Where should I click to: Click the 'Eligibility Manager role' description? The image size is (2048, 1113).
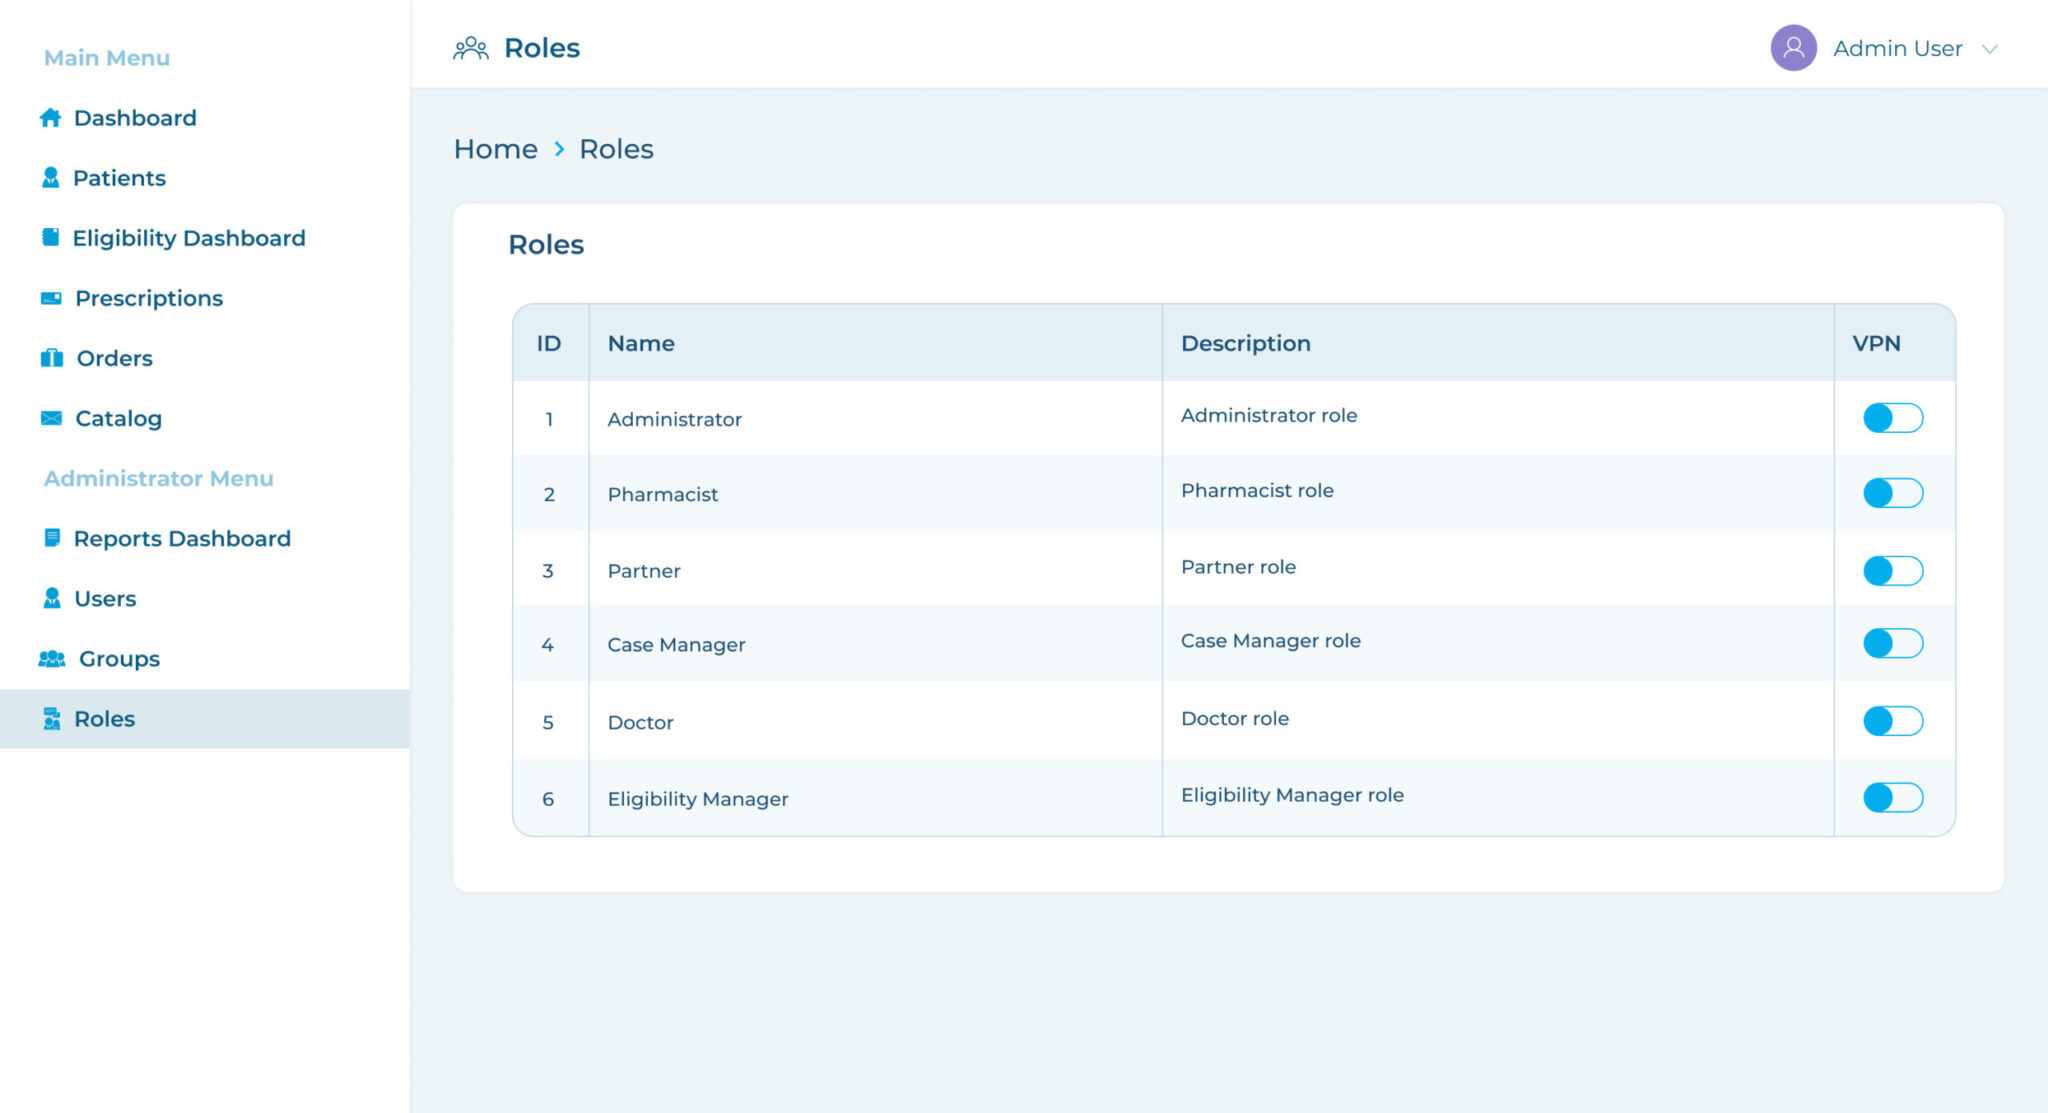click(1292, 795)
